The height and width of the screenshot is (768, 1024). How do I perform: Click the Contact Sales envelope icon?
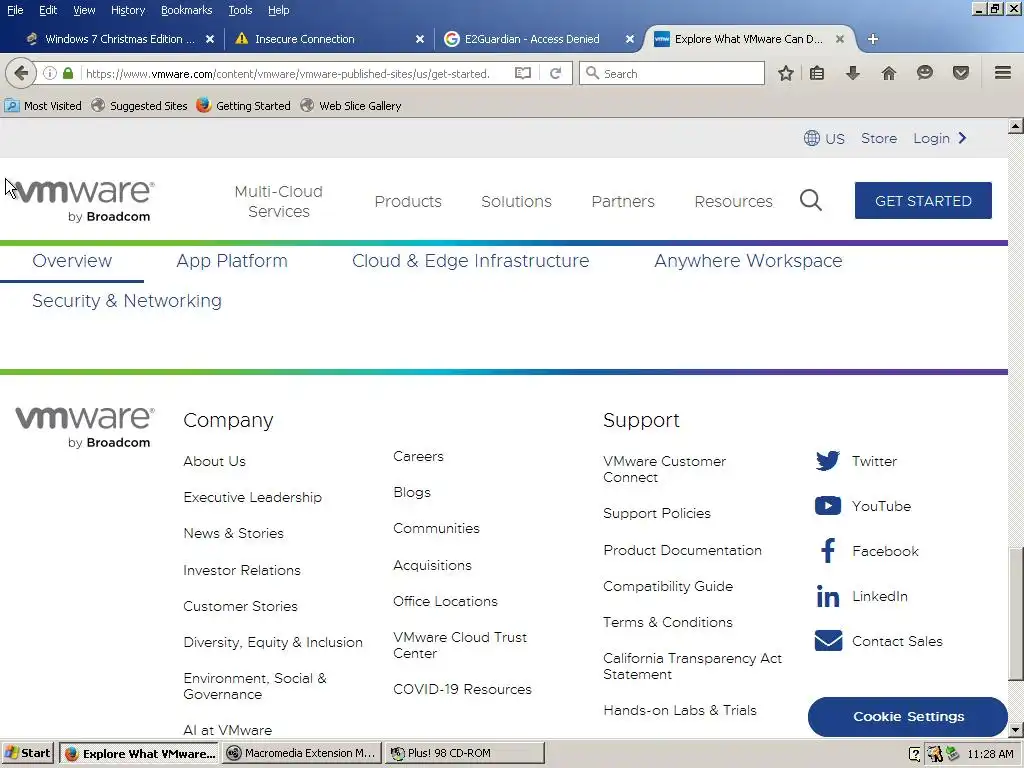[828, 641]
